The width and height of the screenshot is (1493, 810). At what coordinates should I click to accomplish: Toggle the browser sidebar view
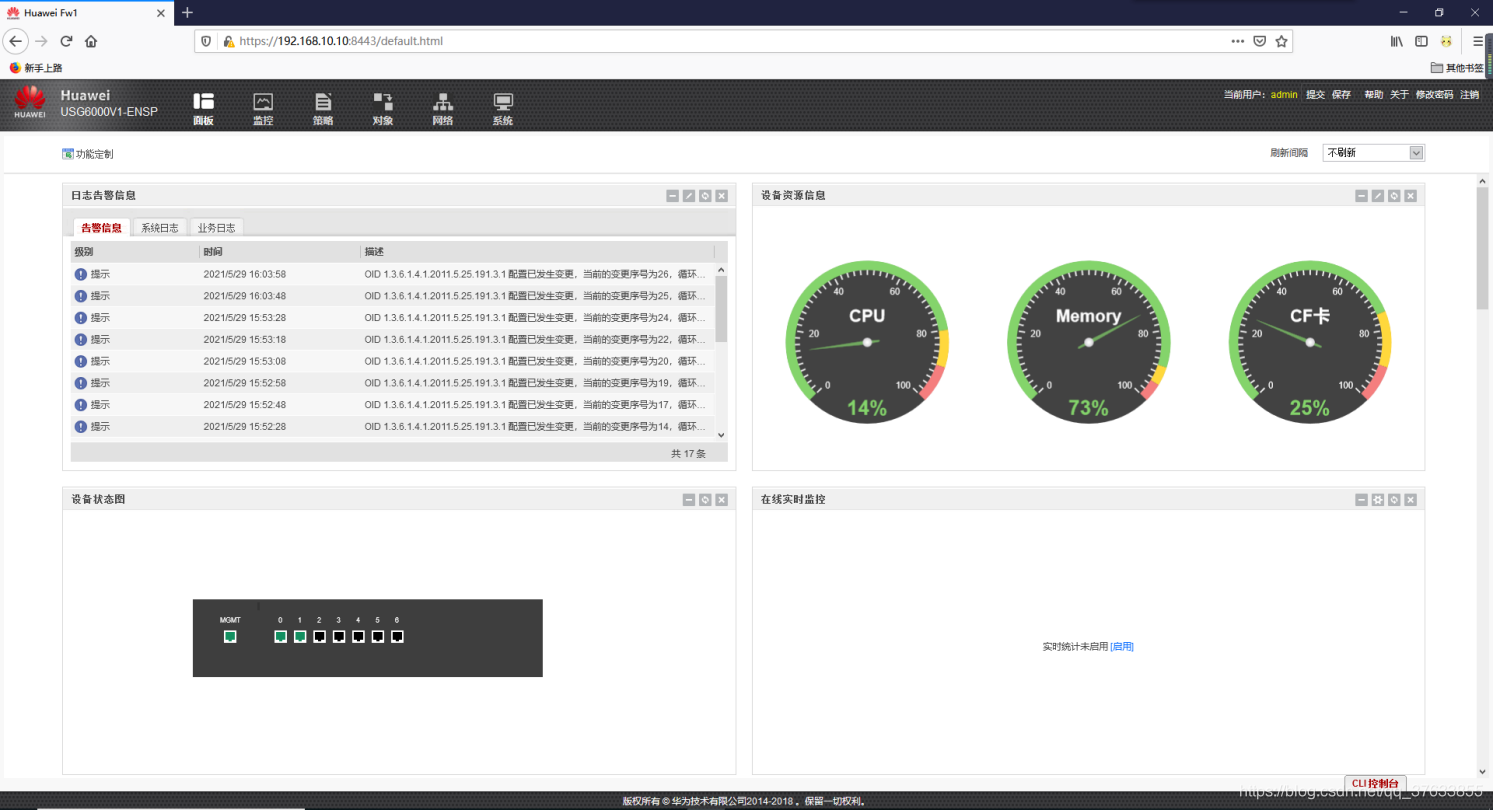tap(1421, 41)
